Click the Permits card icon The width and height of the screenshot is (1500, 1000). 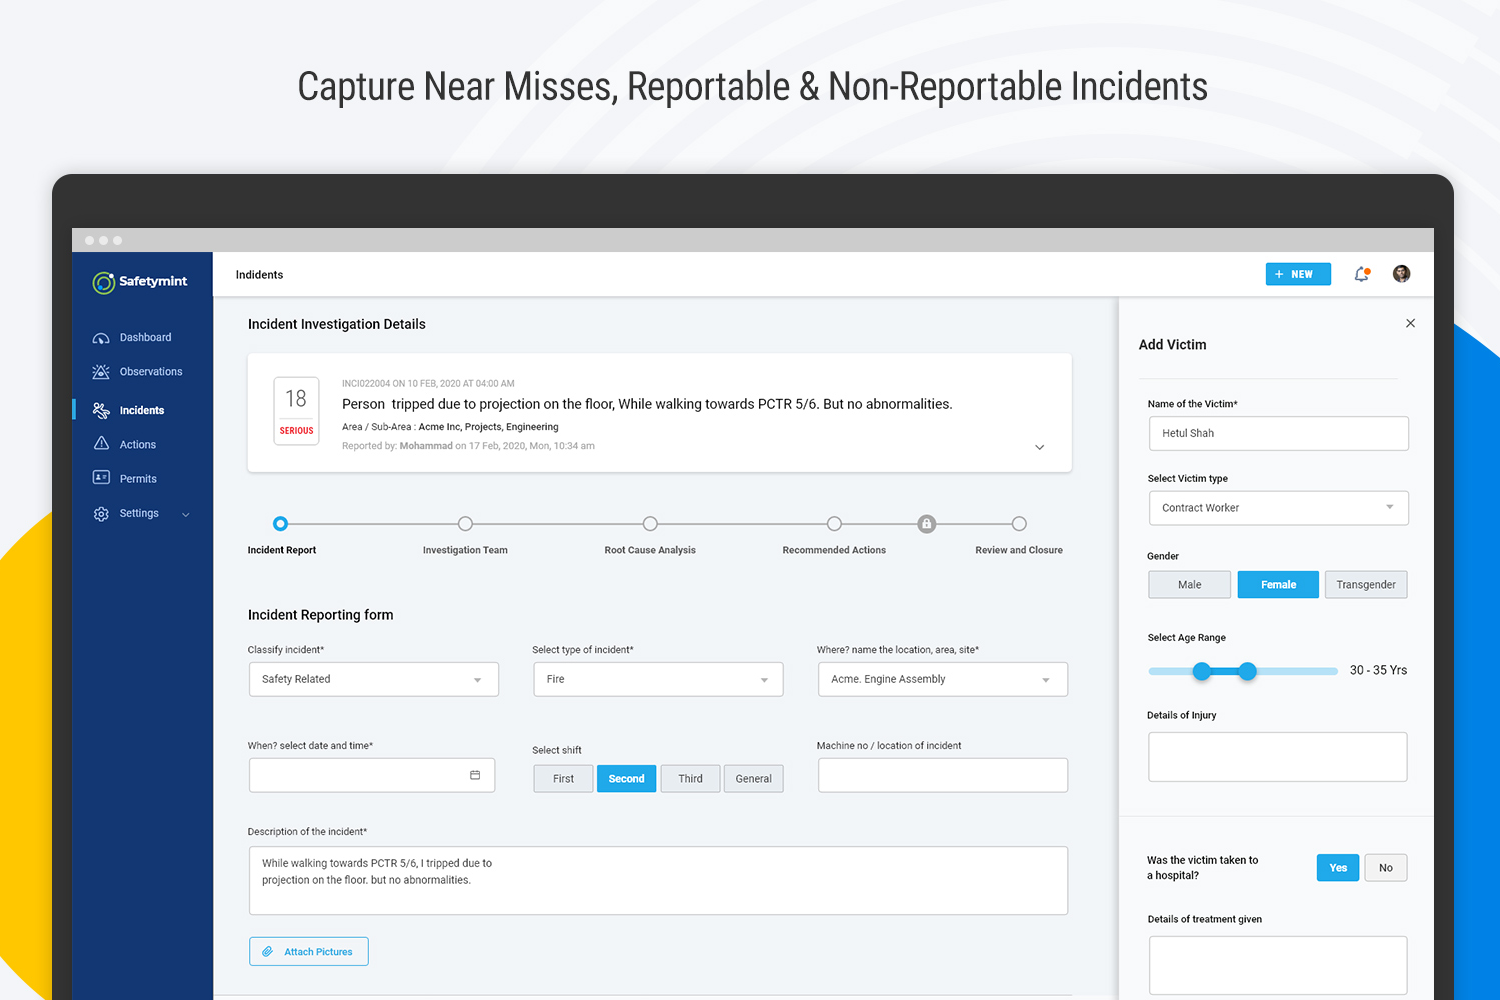point(101,478)
